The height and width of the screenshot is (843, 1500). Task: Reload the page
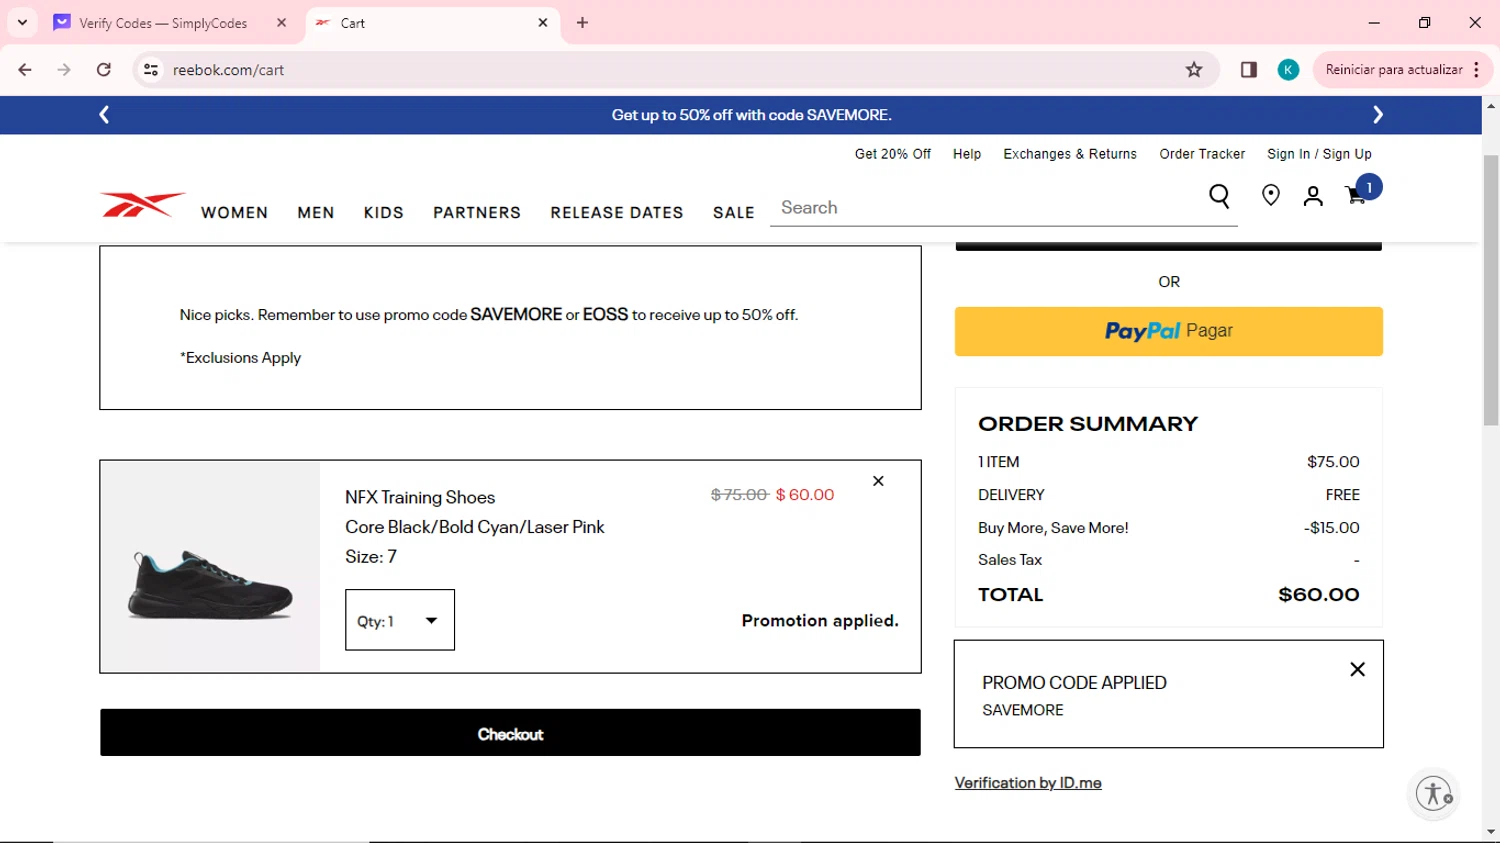tap(104, 70)
